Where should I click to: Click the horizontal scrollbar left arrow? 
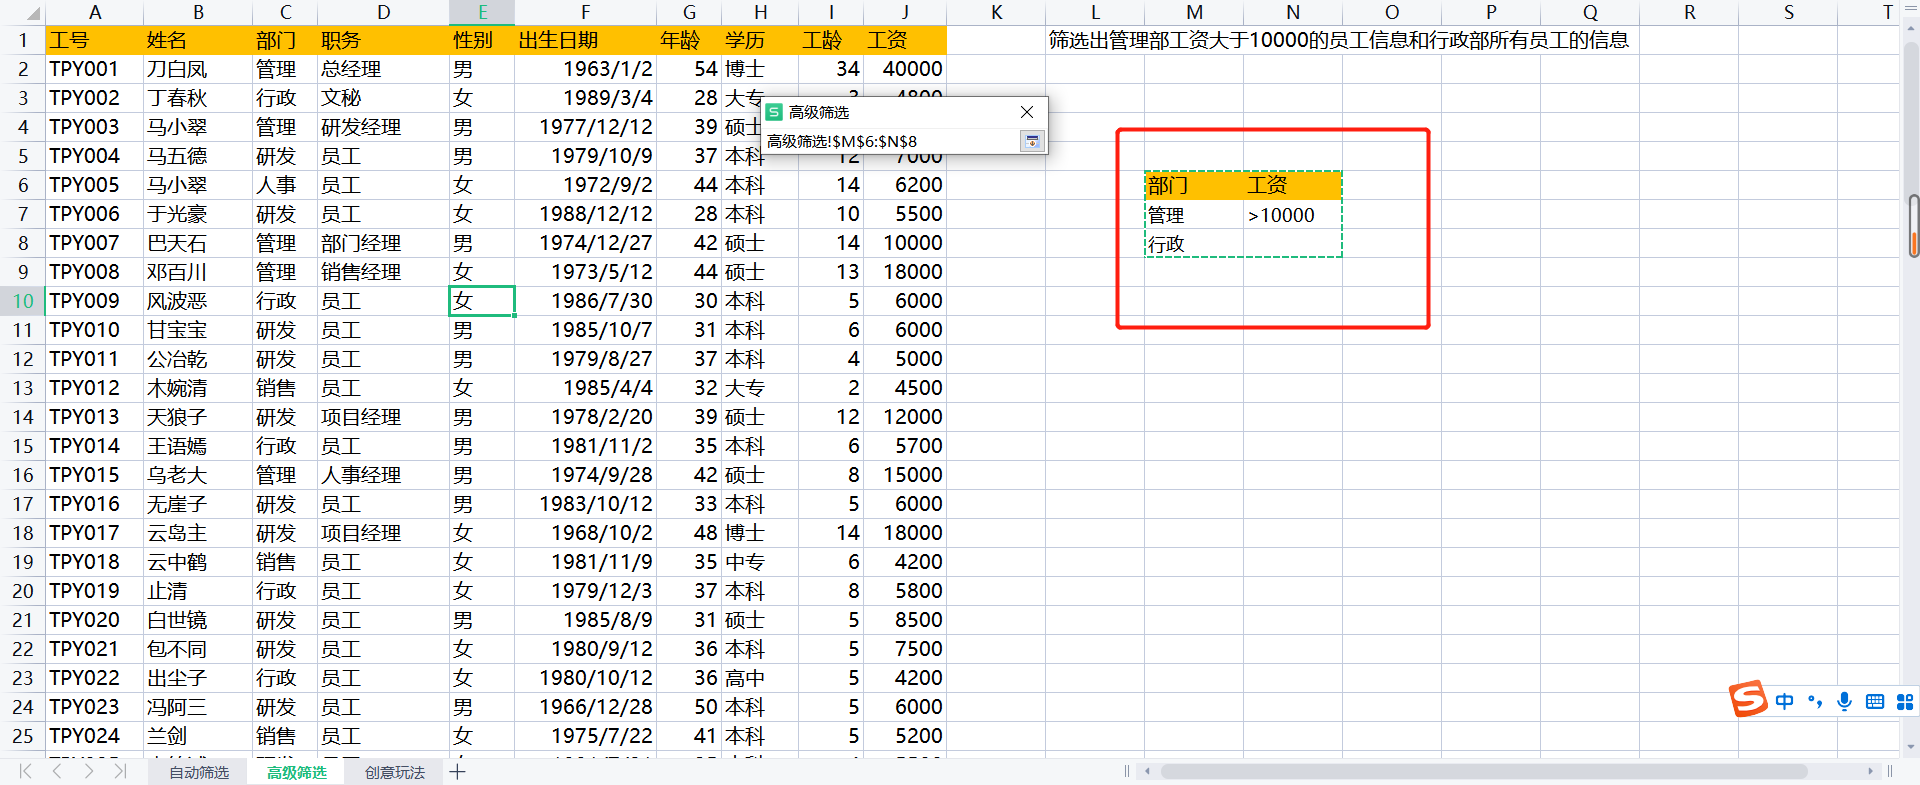1147,771
